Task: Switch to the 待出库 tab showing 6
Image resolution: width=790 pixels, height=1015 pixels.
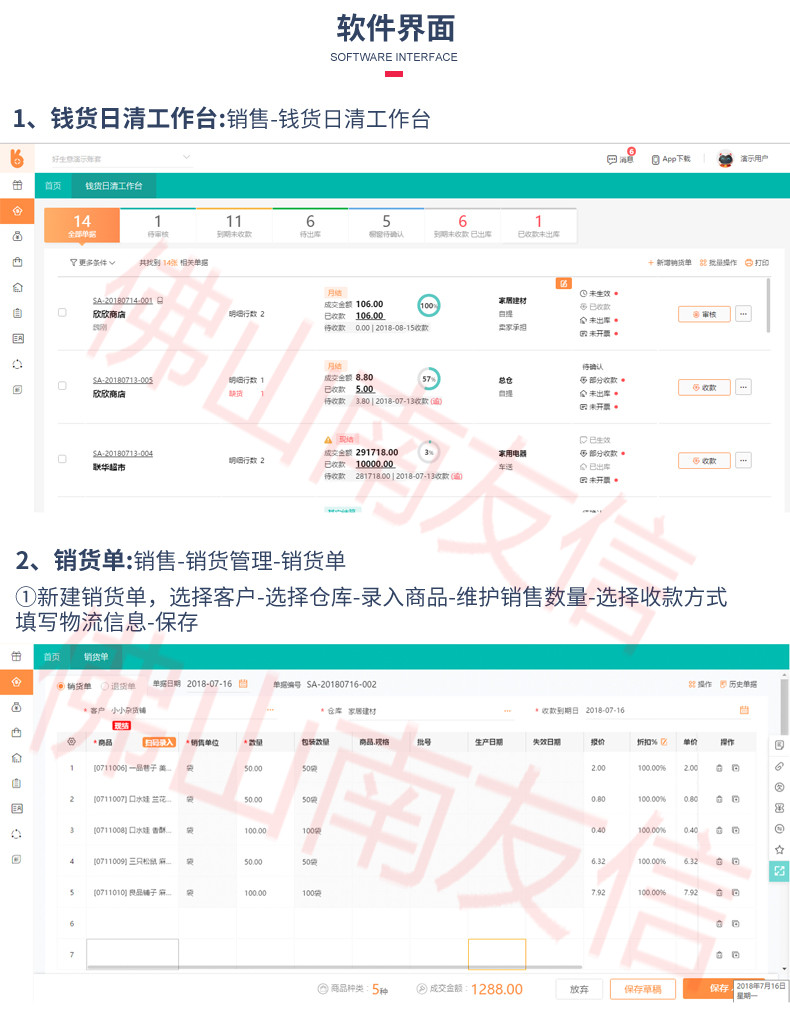Action: coord(310,225)
